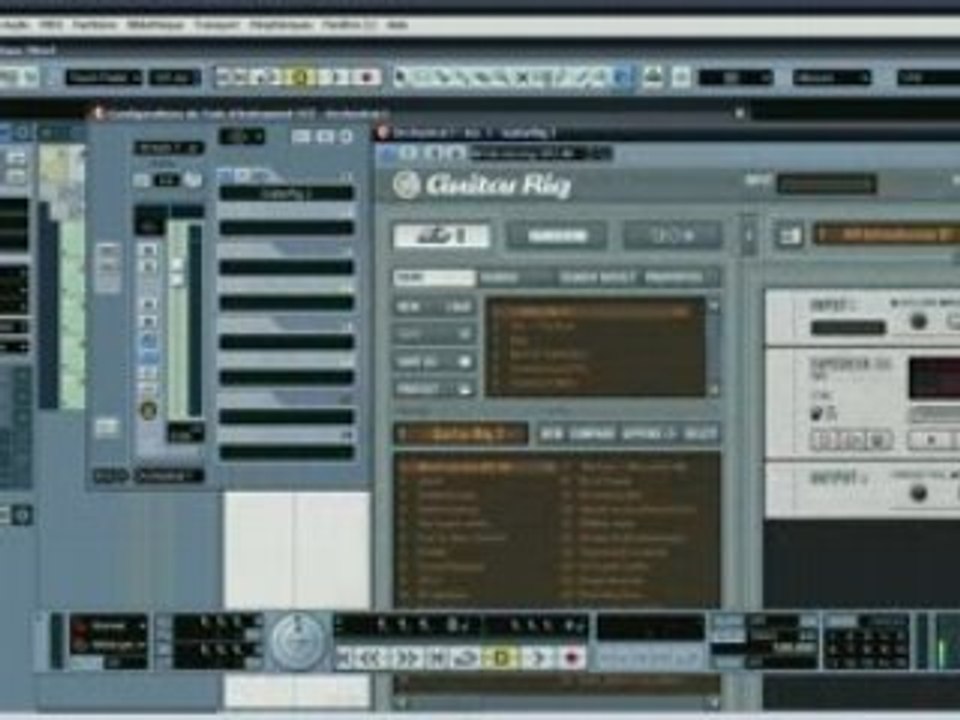
Task: Open the last insert slot at the bottom
Action: [287, 453]
